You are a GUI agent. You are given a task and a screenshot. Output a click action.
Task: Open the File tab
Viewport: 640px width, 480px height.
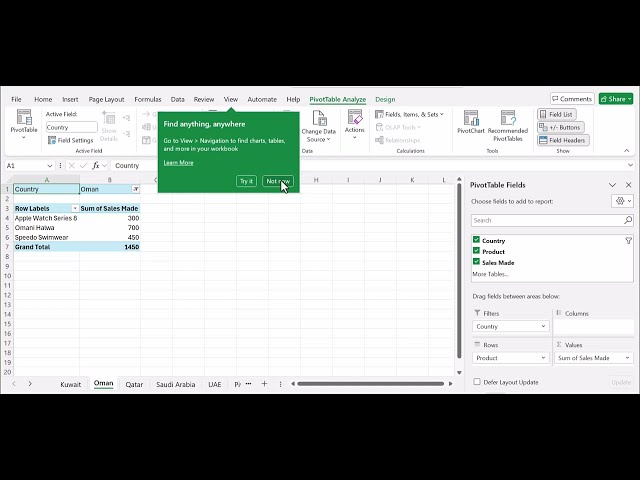(x=16, y=99)
